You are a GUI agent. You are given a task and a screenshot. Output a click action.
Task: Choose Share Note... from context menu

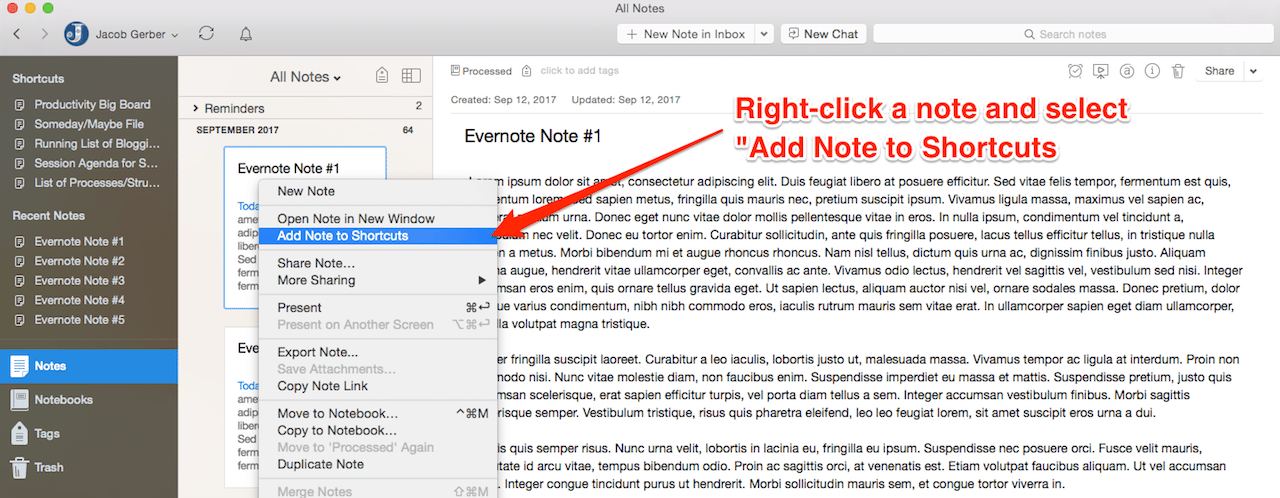pos(378,264)
